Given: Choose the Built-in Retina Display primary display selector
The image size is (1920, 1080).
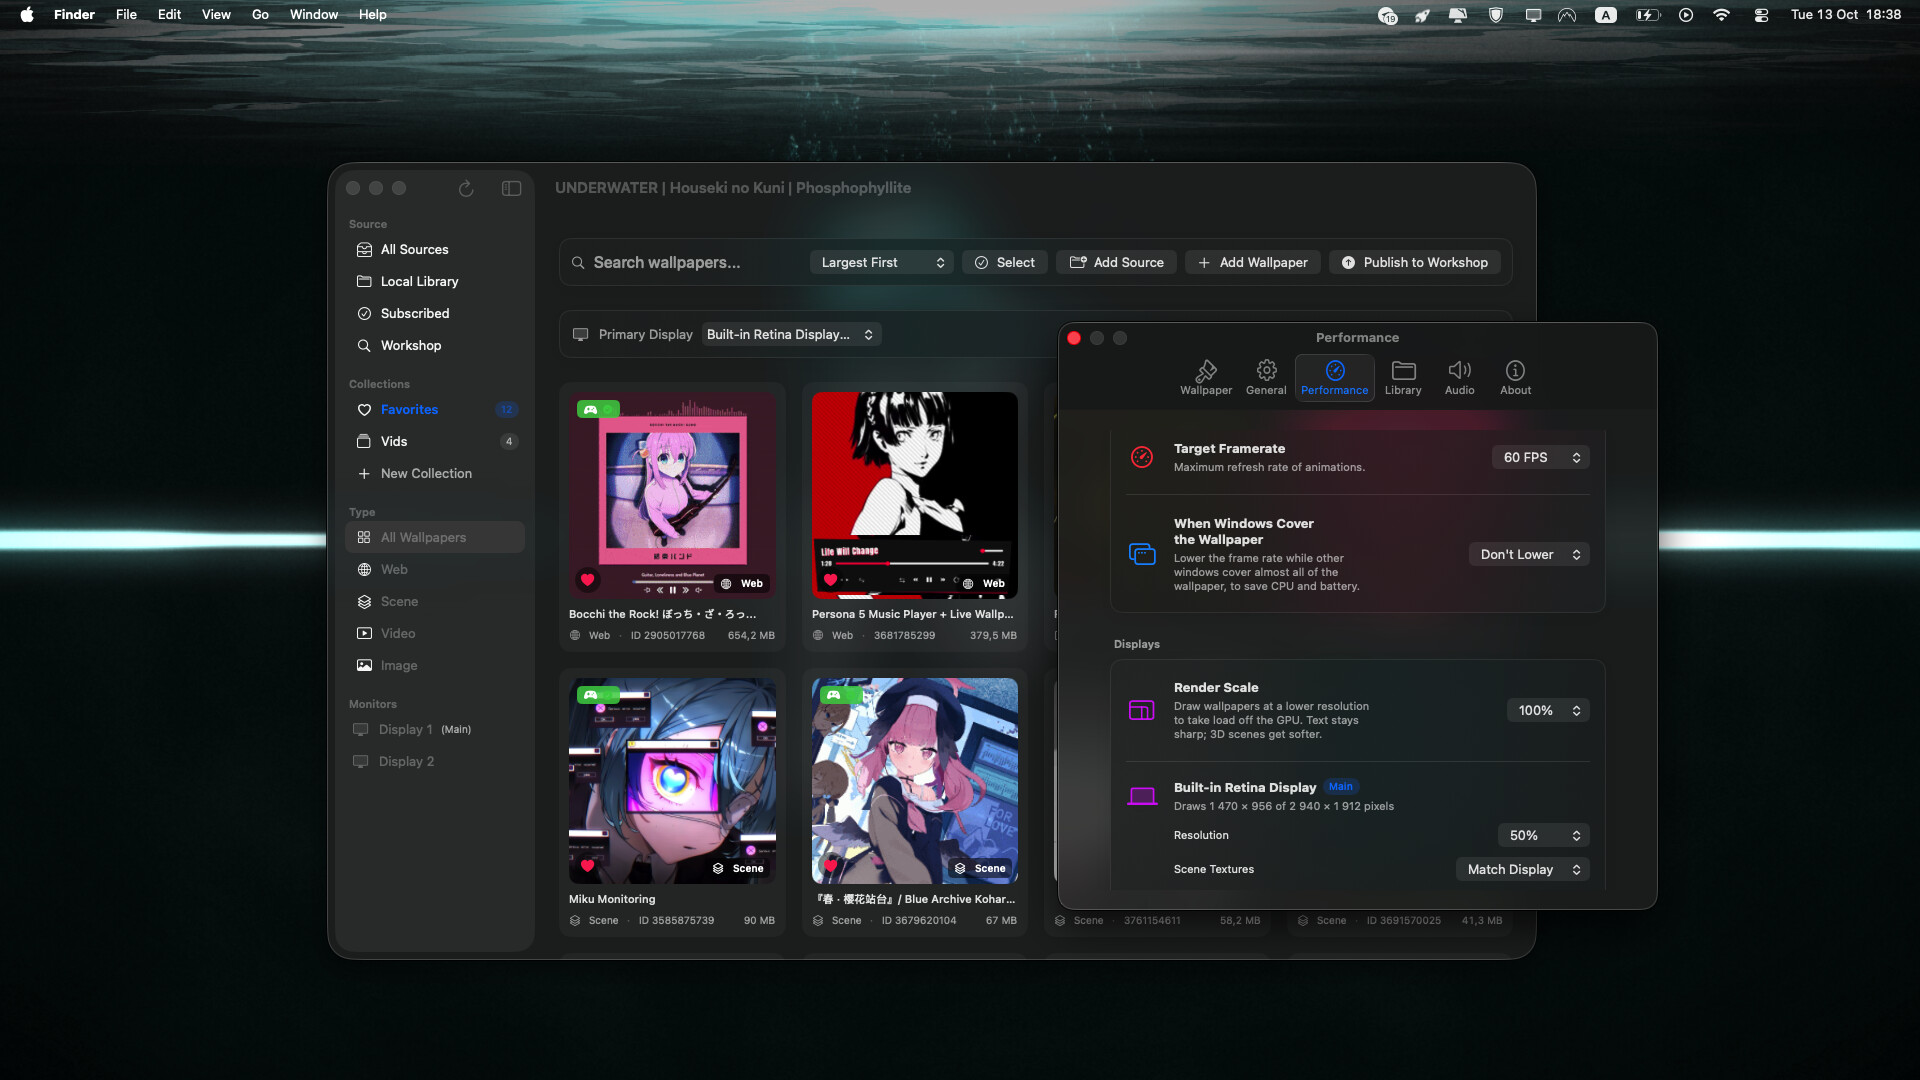Looking at the screenshot, I should pos(791,334).
